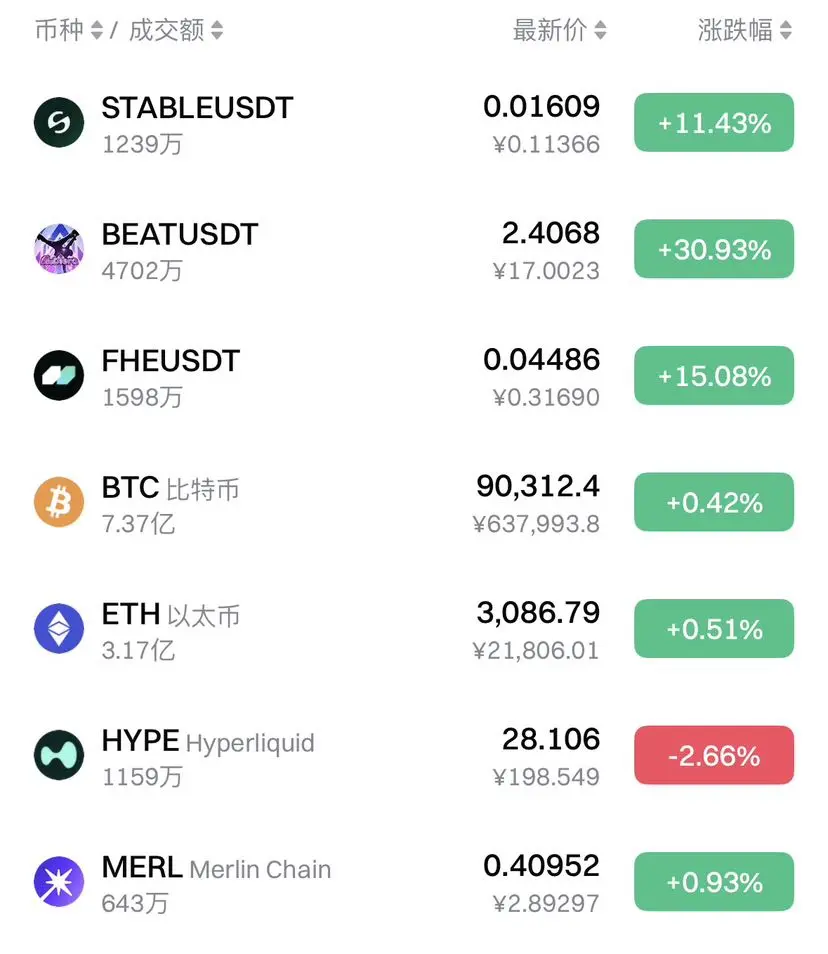This screenshot has width=828, height=954.
Task: Open the ETH 以太币 pair name
Action: pos(170,615)
